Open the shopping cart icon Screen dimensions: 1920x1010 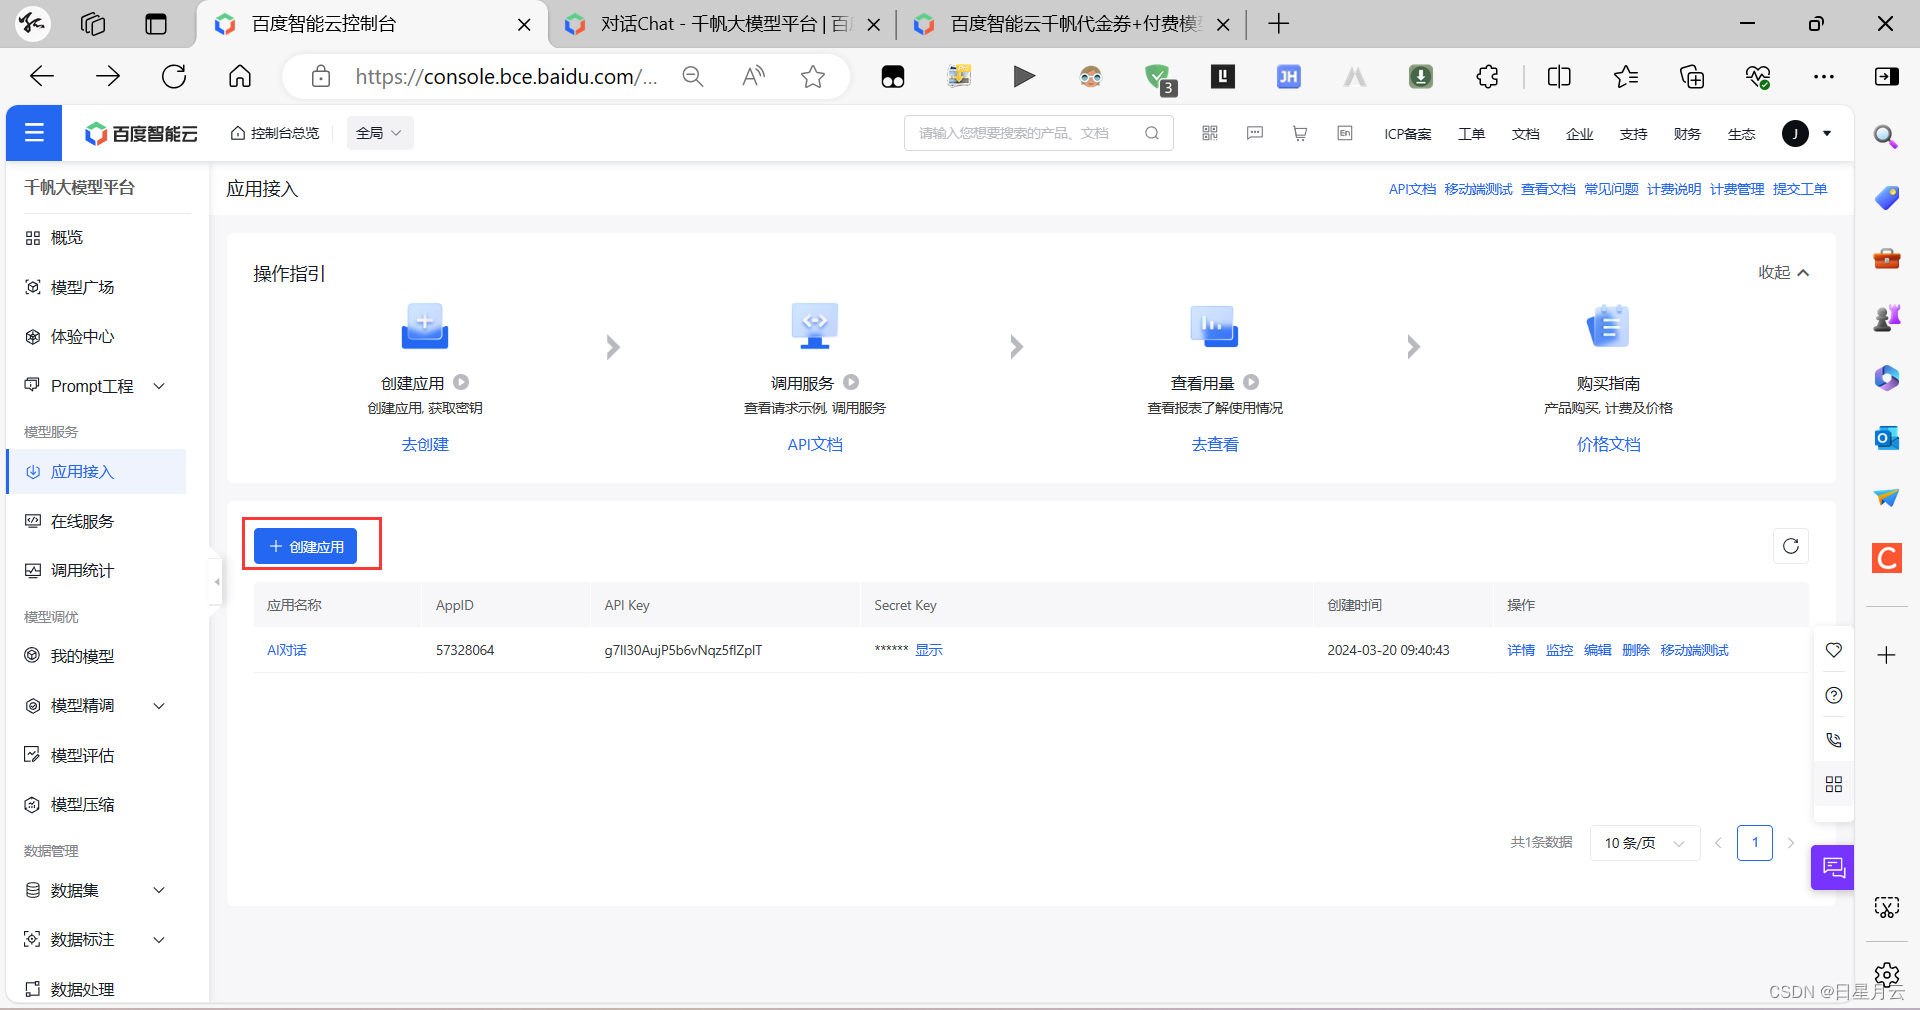1300,133
